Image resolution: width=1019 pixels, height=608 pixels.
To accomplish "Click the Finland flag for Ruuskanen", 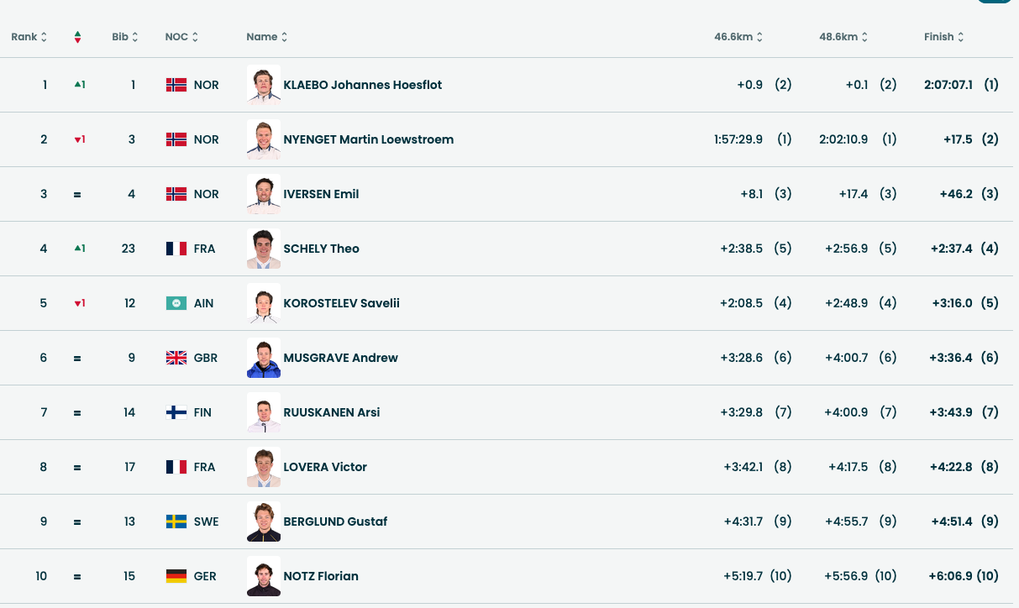I will [176, 412].
